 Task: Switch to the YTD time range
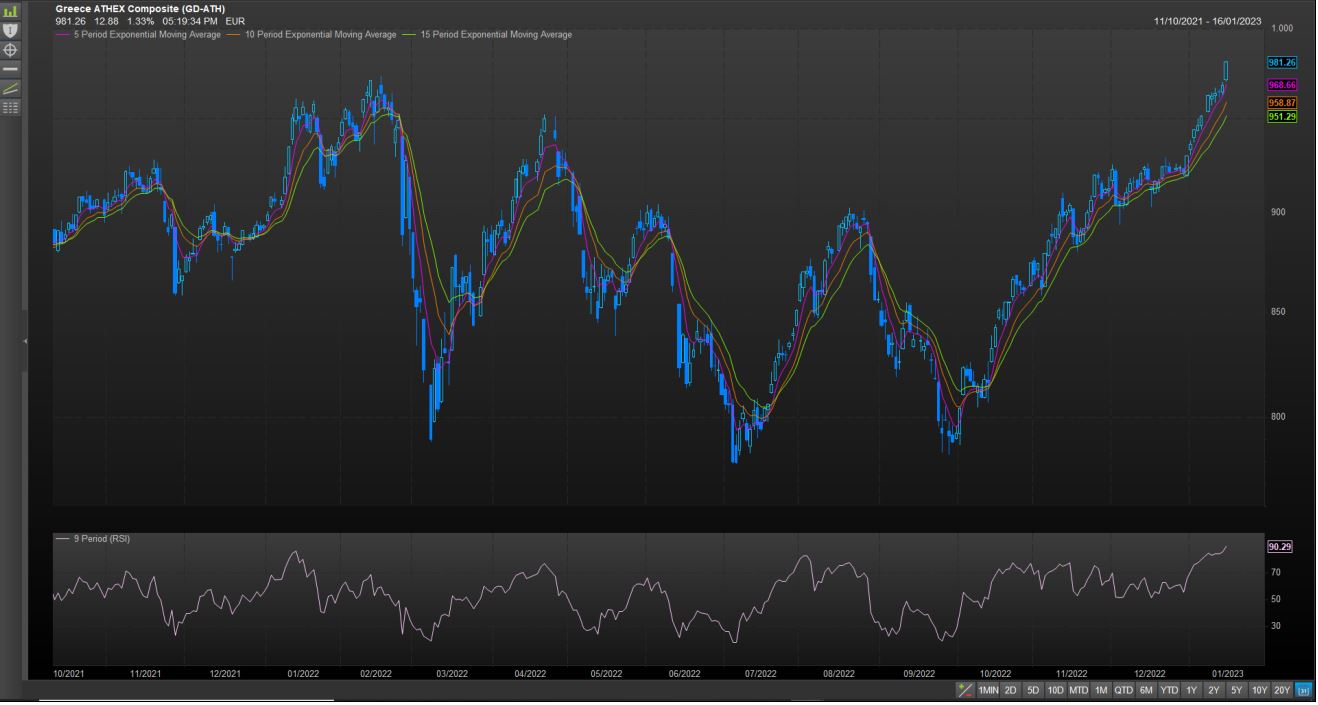[1168, 690]
